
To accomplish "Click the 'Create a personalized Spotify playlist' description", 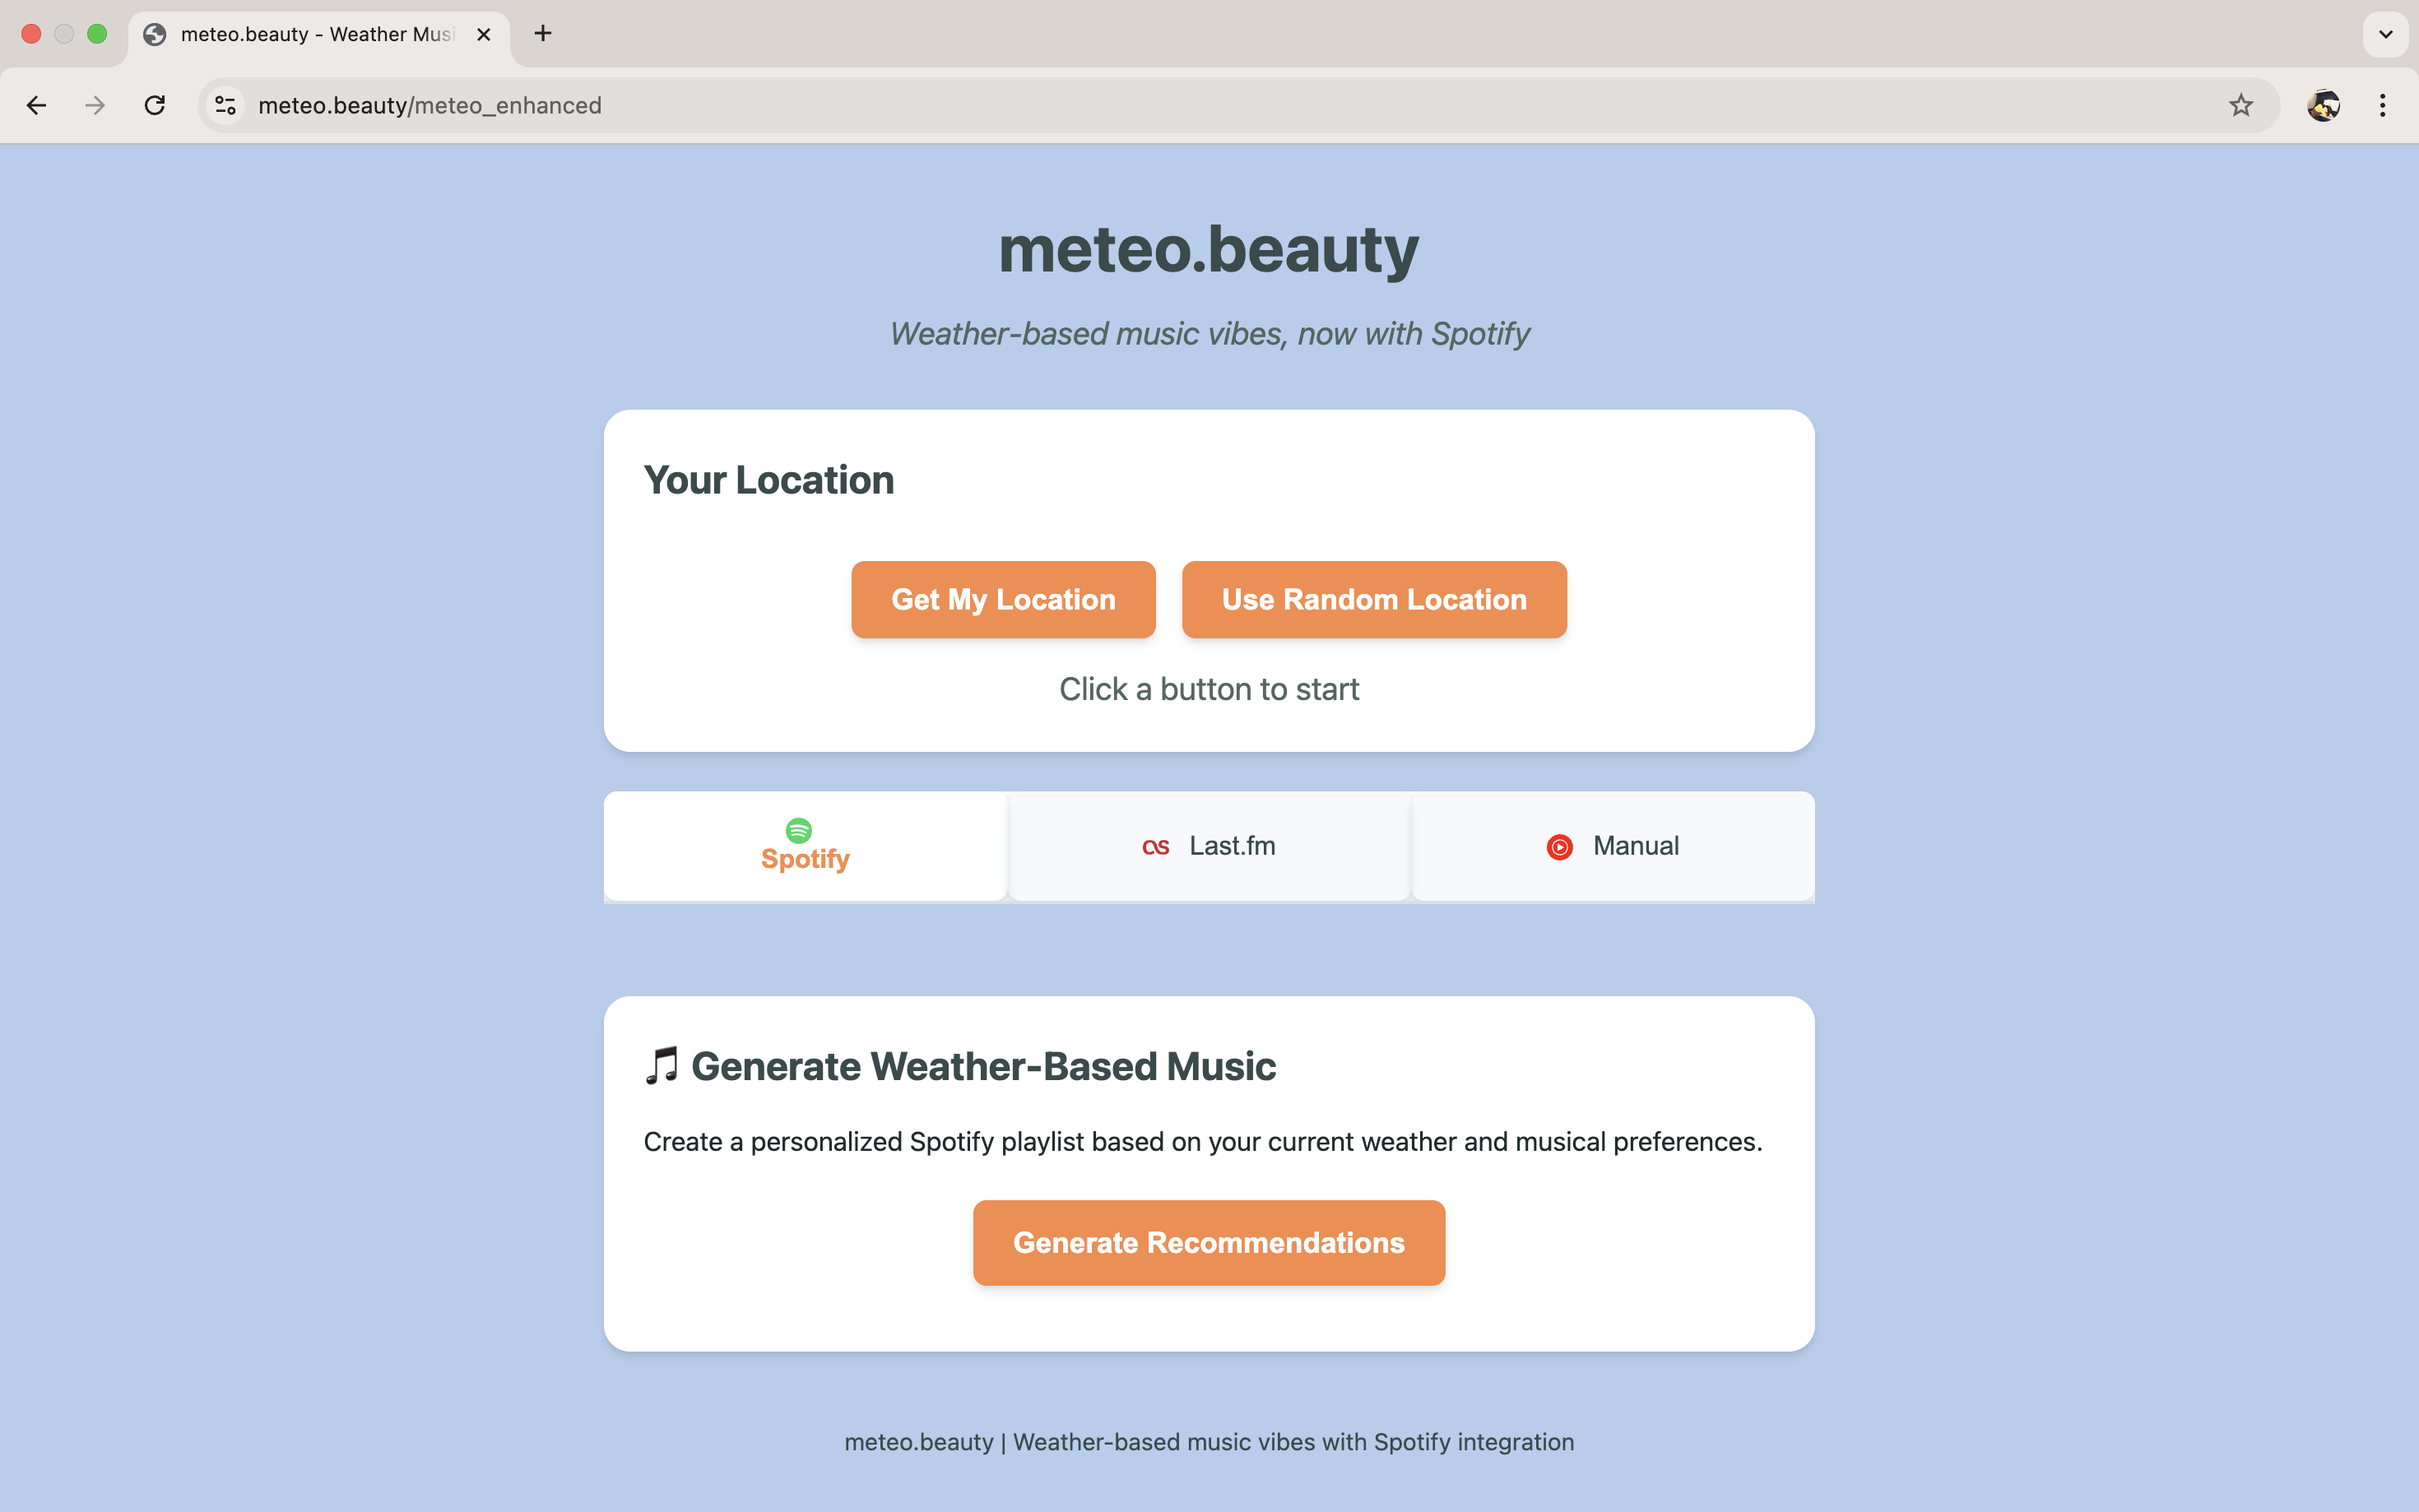I will [1203, 1141].
